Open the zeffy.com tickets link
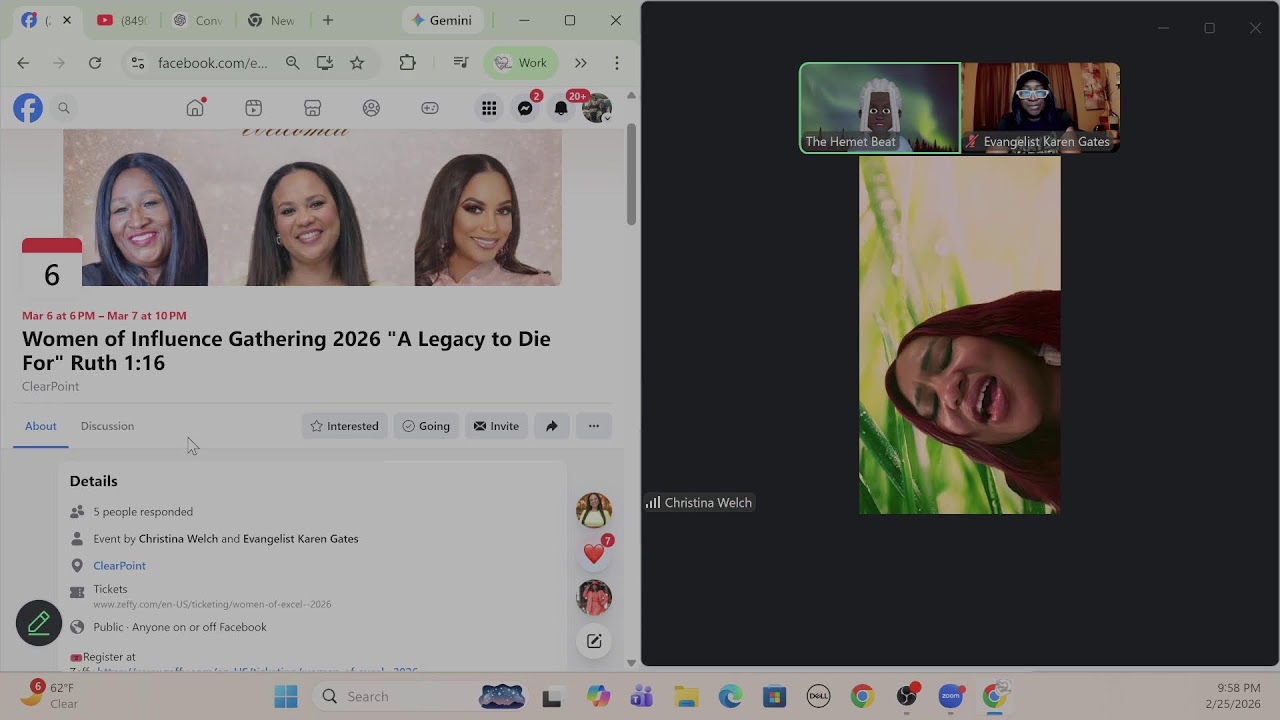This screenshot has height=720, width=1280. click(x=212, y=605)
